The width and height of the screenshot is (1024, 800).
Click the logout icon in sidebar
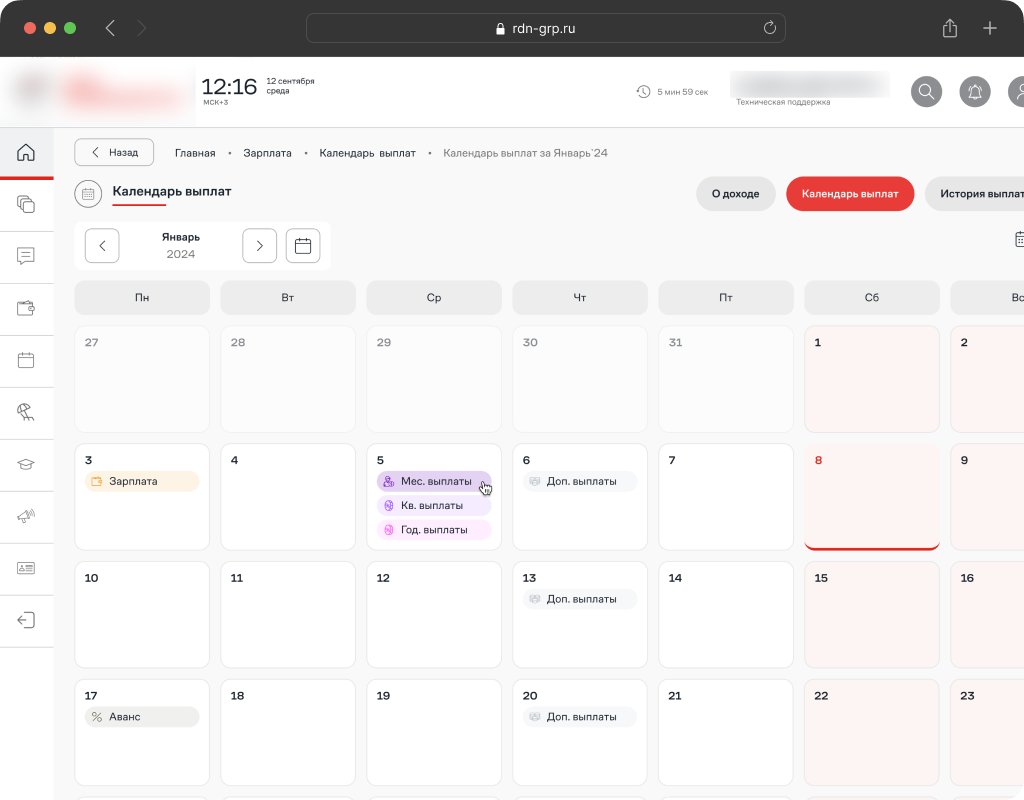[x=26, y=620]
